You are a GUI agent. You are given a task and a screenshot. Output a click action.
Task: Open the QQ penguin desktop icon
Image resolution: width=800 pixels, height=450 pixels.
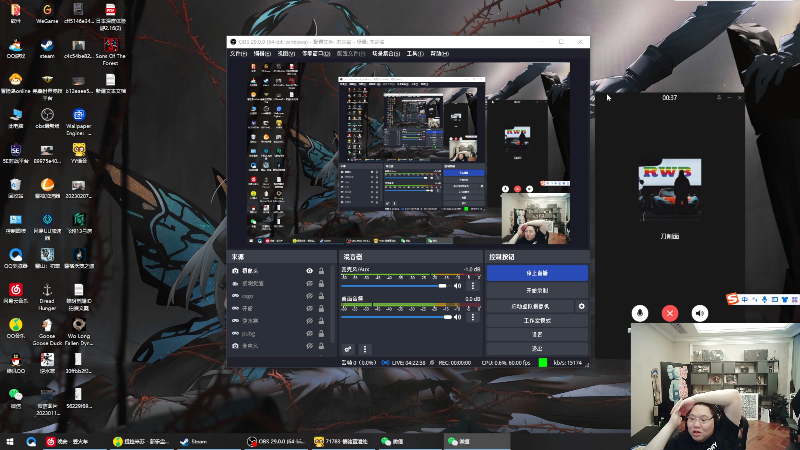click(16, 363)
